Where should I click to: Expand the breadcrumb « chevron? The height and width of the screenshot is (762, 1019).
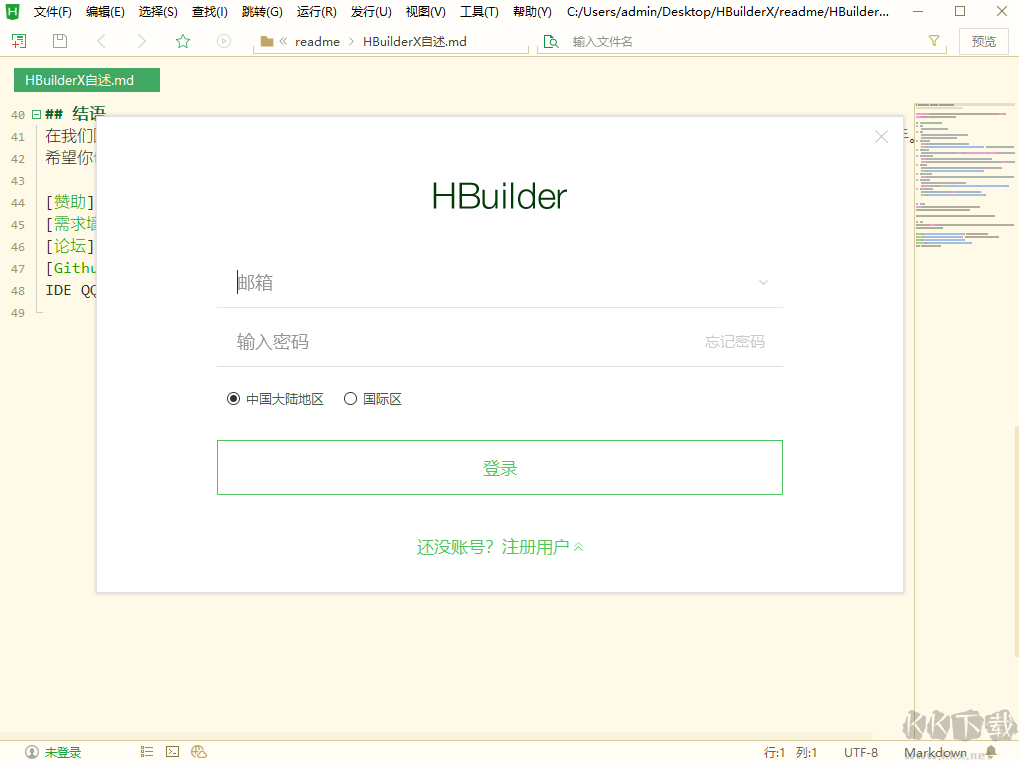point(283,42)
